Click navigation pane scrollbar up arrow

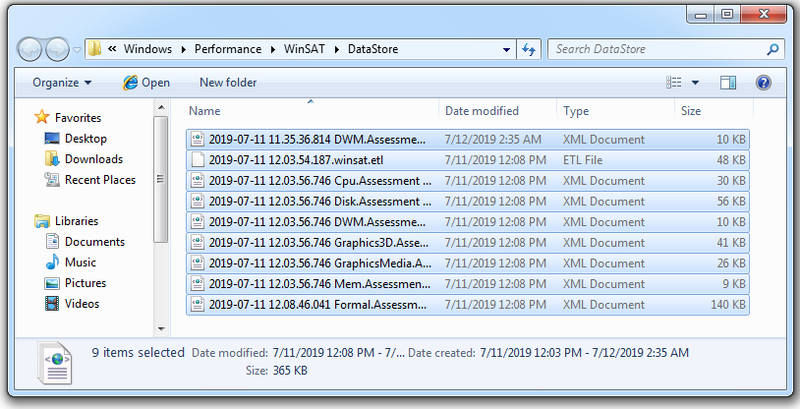(x=161, y=108)
